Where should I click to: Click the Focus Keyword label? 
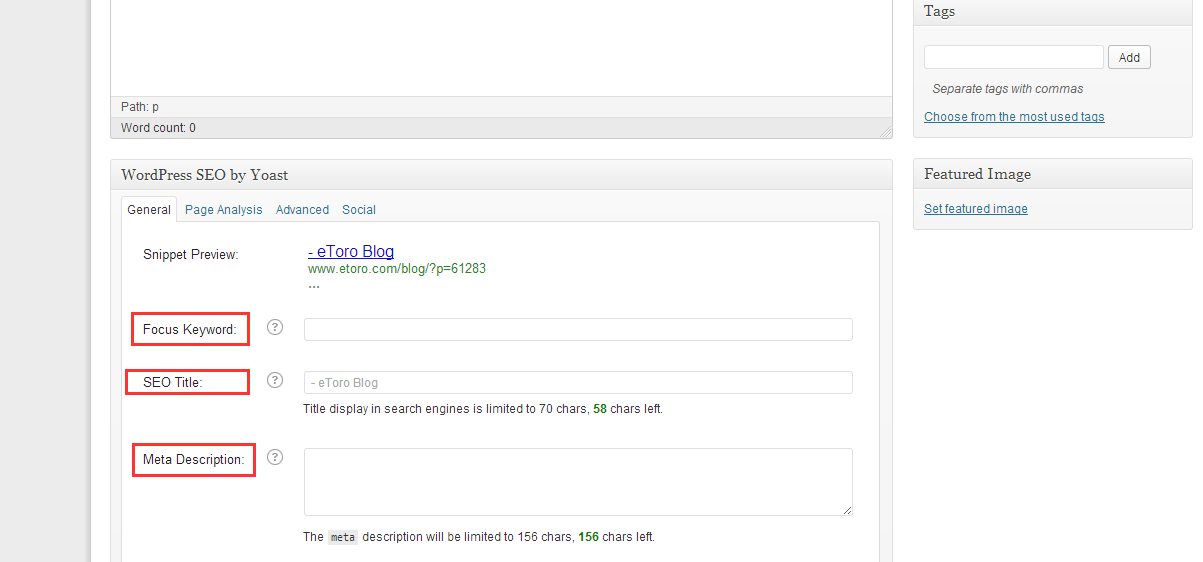click(x=190, y=329)
